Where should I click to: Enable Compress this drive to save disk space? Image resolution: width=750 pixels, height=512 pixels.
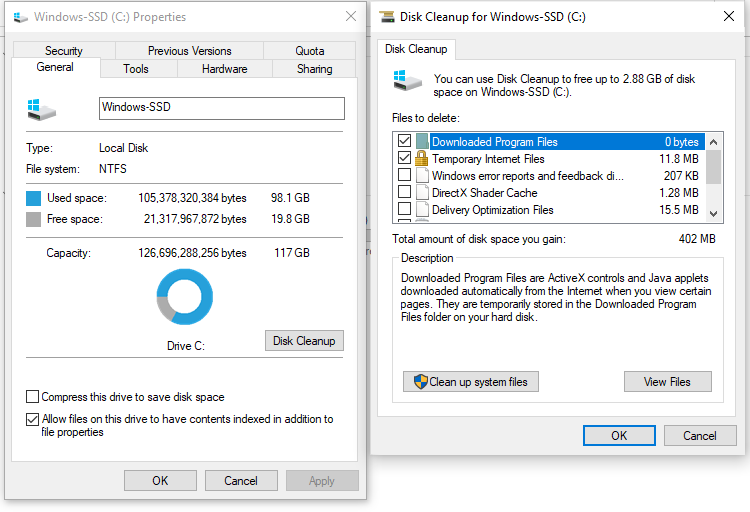(33, 397)
